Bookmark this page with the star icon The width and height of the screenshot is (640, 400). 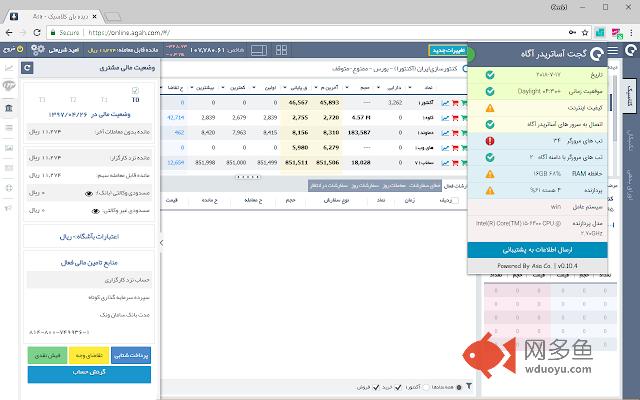(x=585, y=33)
